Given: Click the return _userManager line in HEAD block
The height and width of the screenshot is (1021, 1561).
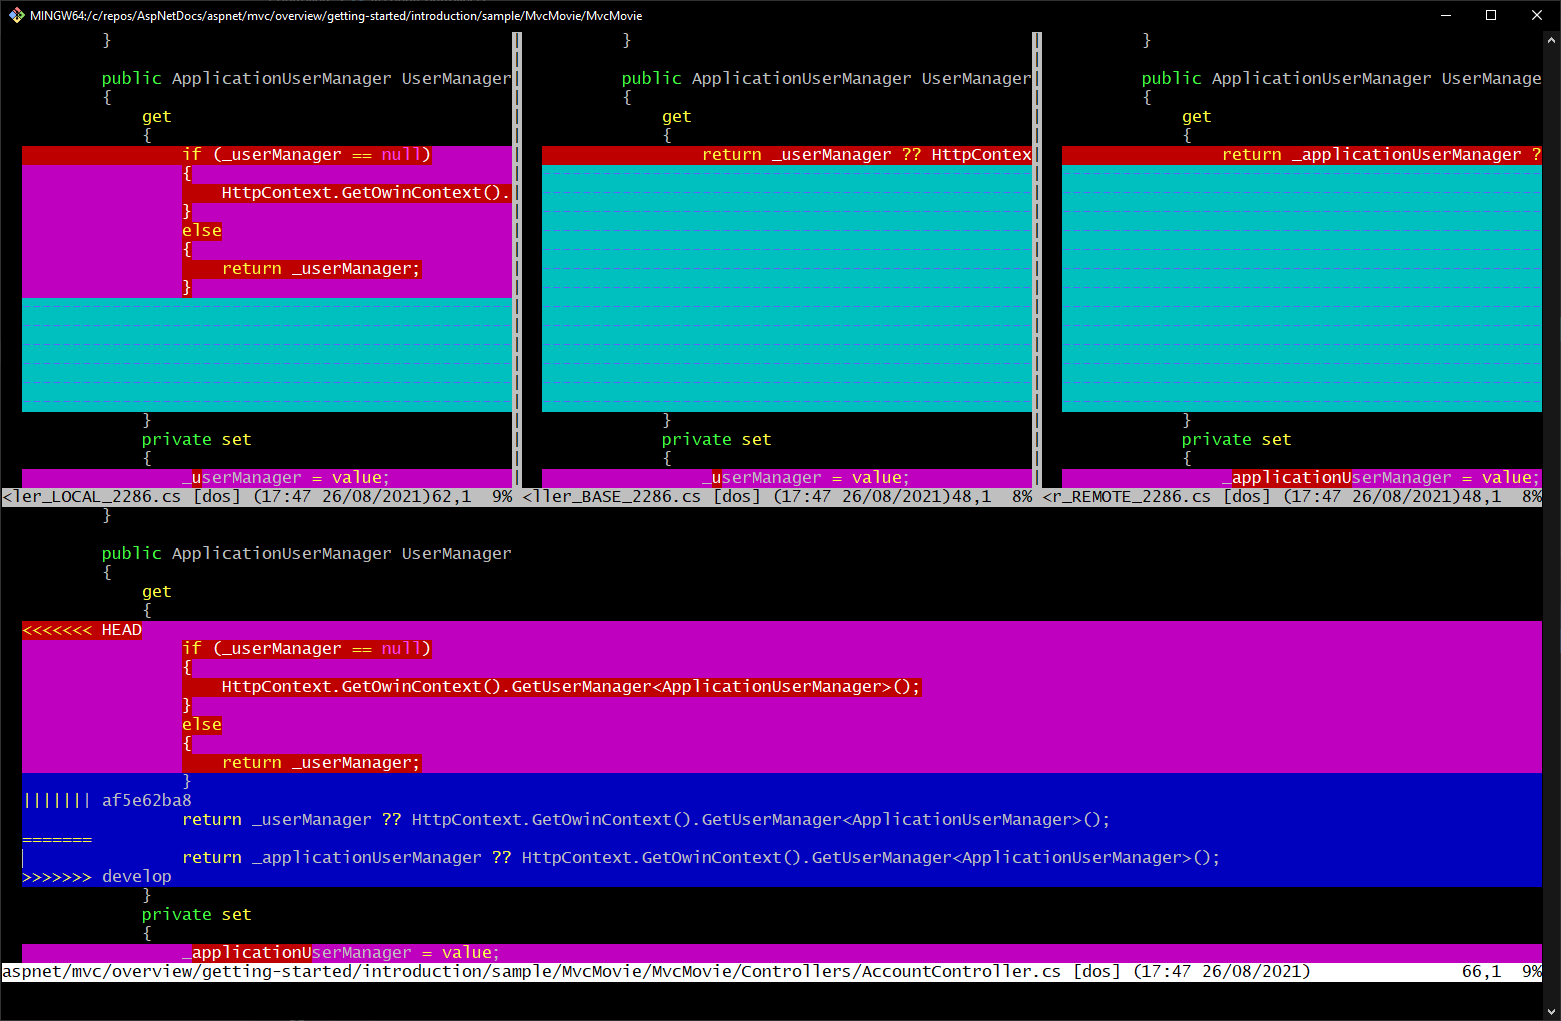Looking at the screenshot, I should tap(320, 762).
